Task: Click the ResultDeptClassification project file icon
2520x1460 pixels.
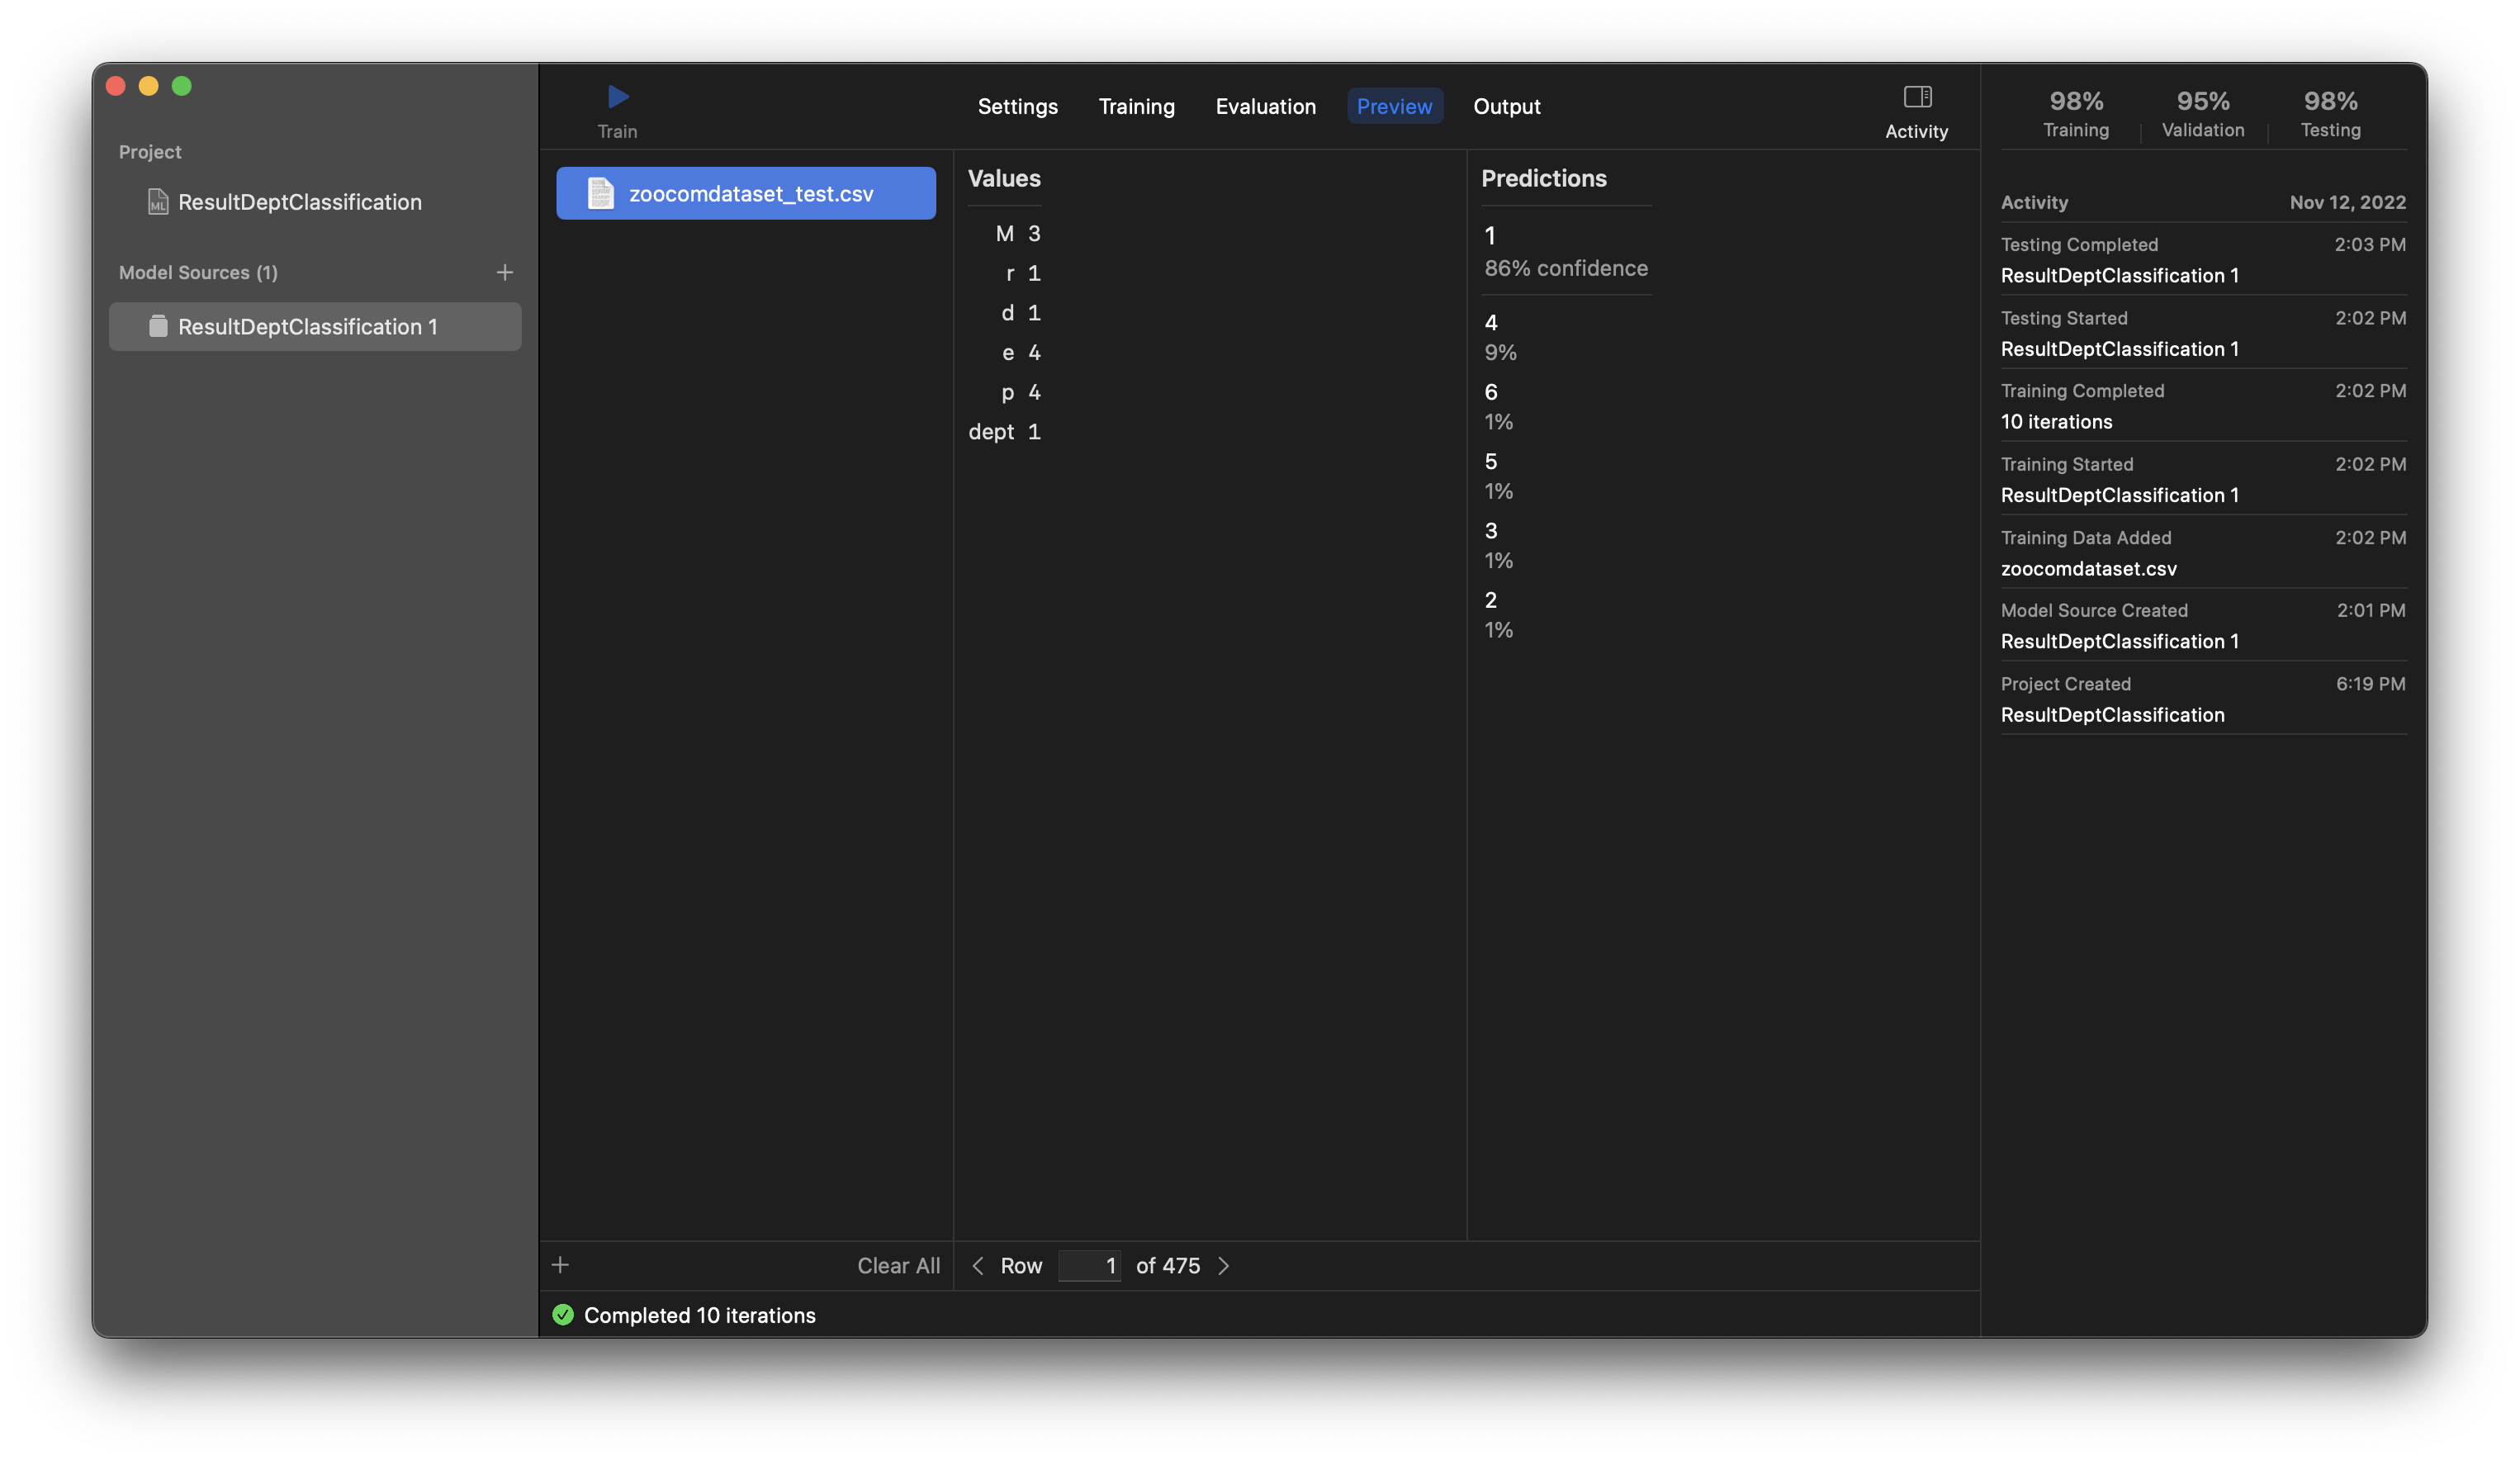Action: click(x=158, y=202)
